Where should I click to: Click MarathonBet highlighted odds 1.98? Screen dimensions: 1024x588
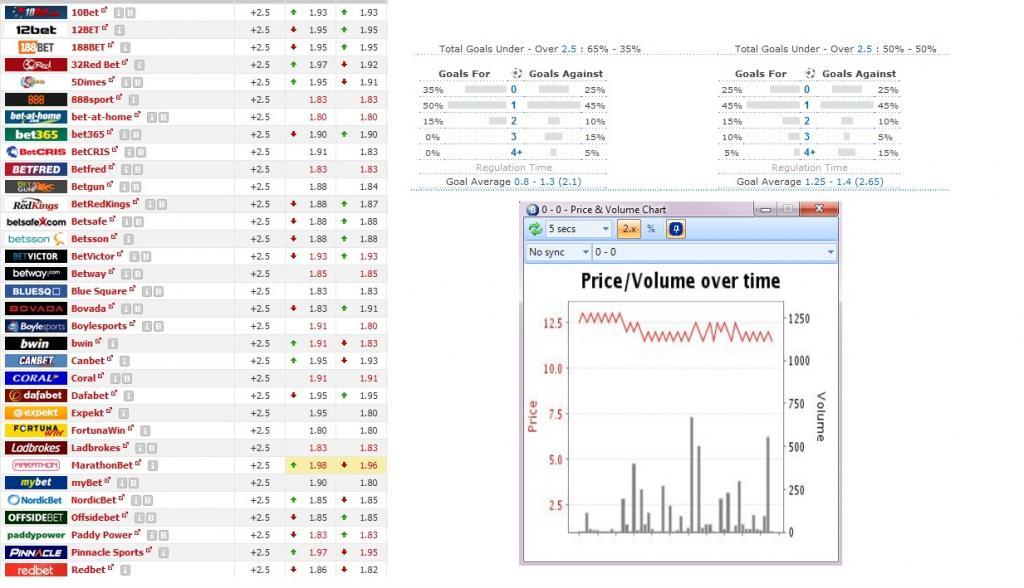pyautogui.click(x=318, y=465)
